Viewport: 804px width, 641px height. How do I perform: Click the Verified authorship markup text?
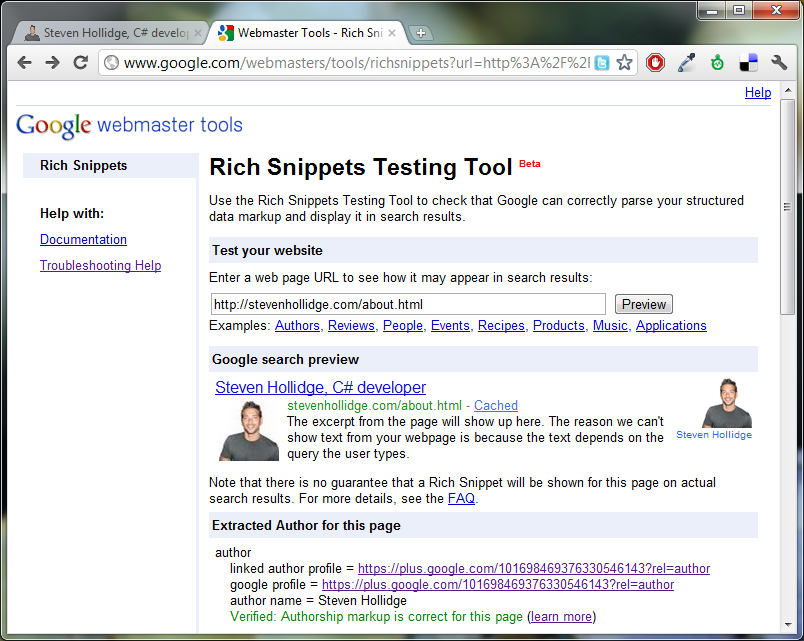coord(376,616)
